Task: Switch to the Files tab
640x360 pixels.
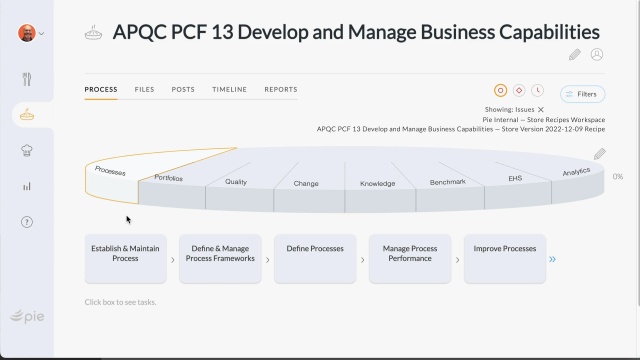Action: 144,89
